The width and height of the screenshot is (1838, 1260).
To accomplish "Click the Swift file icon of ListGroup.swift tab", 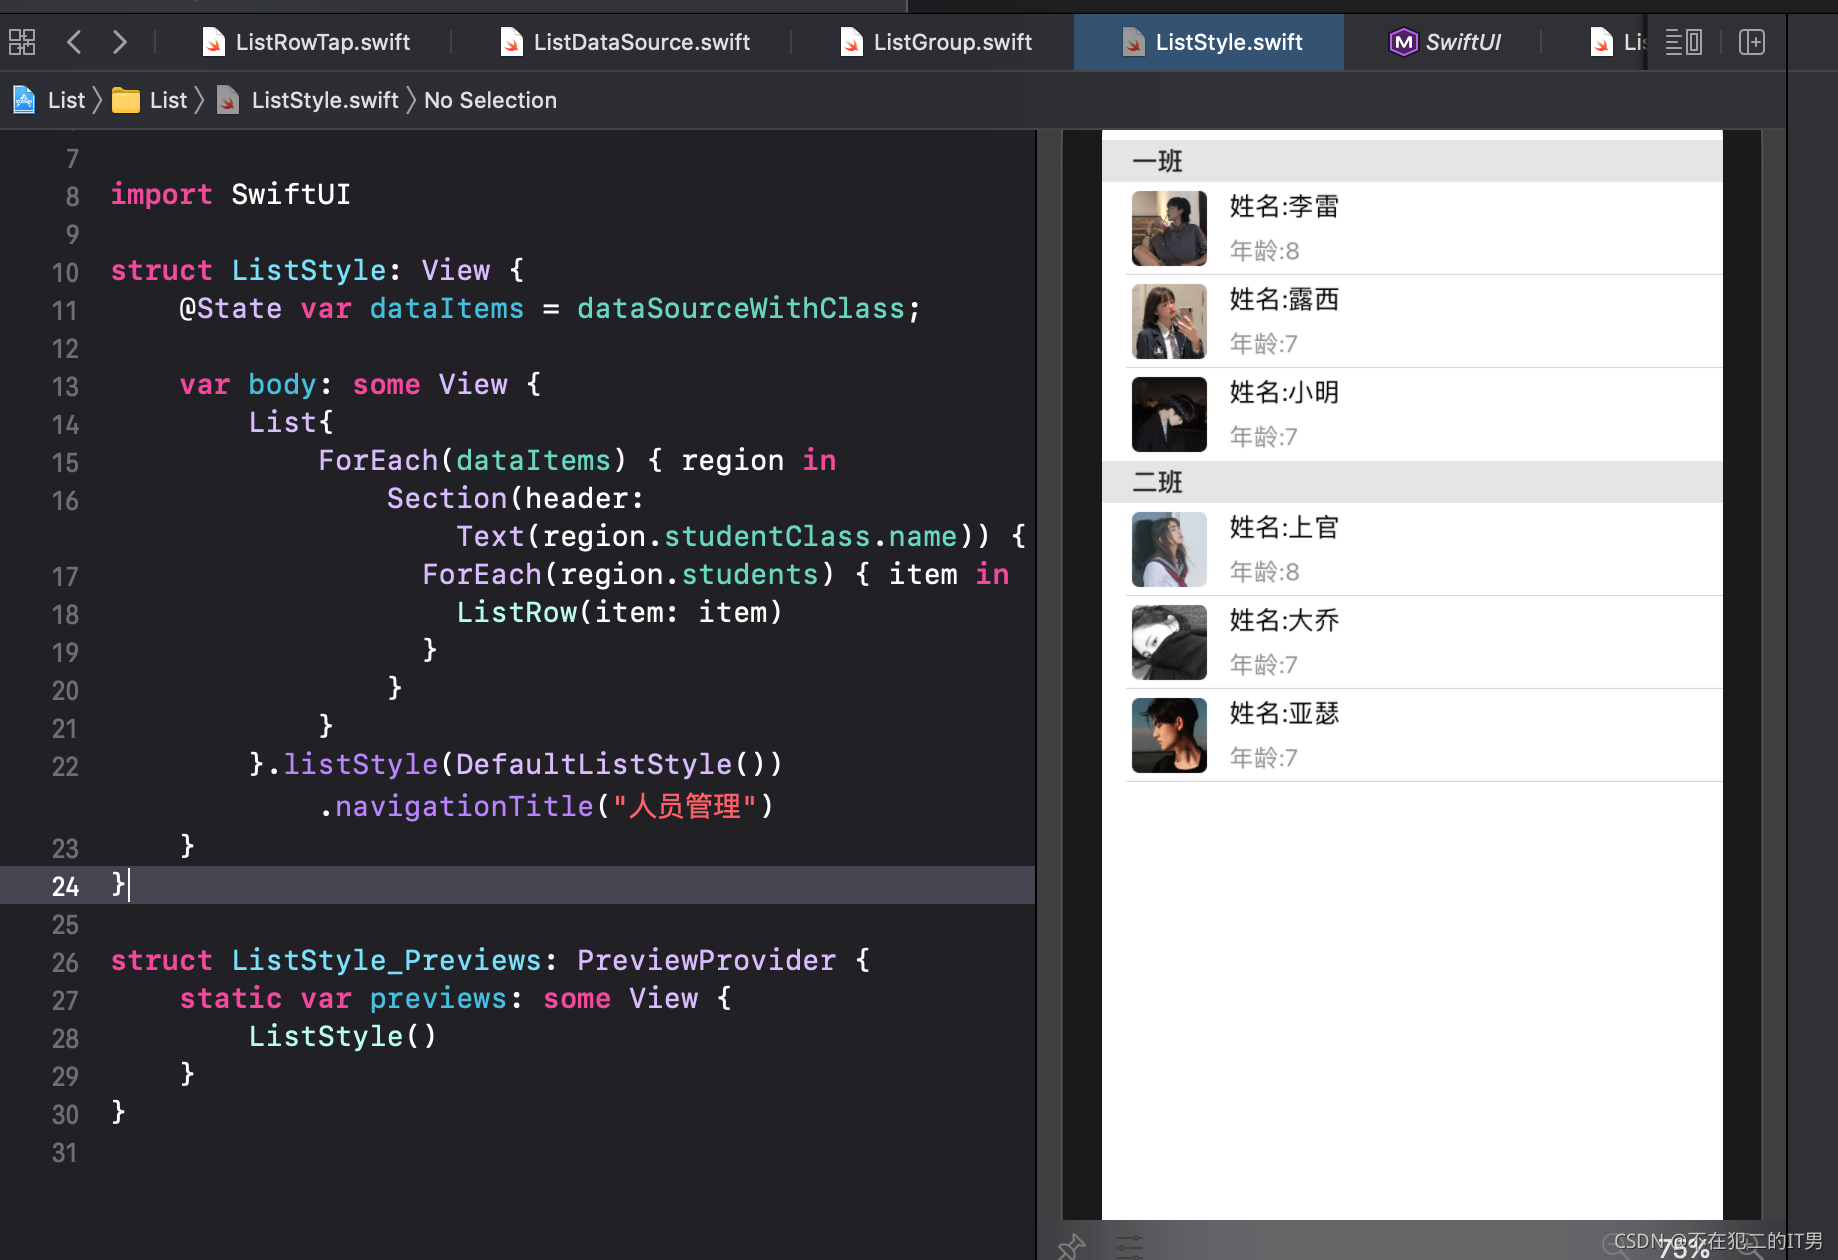I will (851, 42).
